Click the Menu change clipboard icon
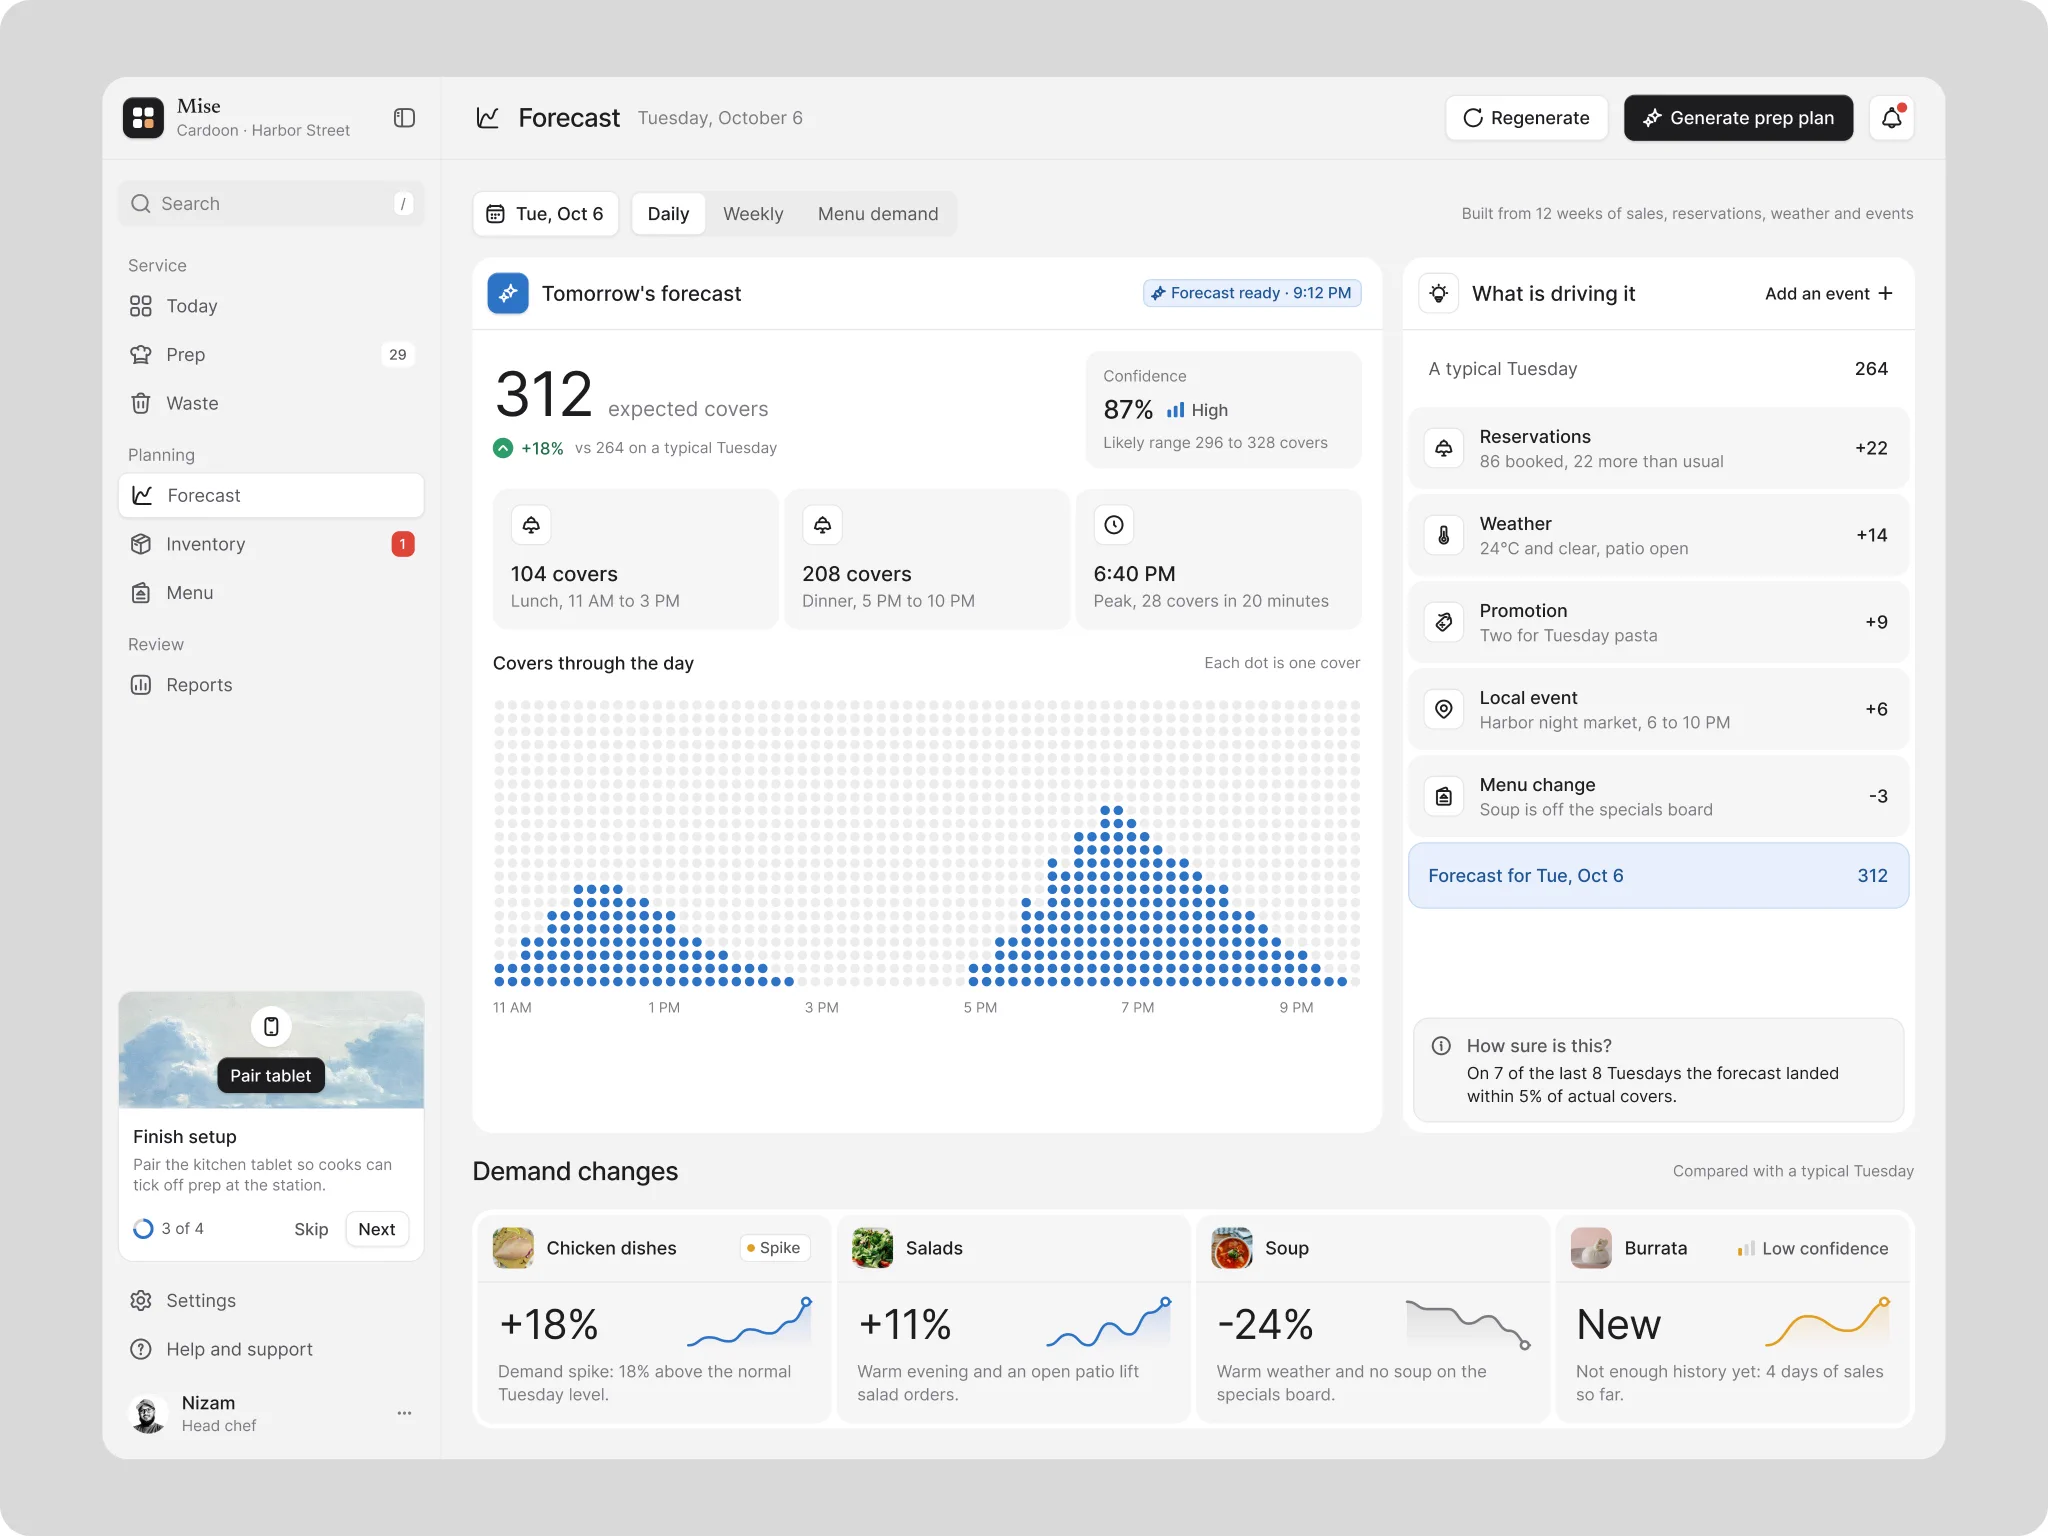The width and height of the screenshot is (2048, 1536). click(x=1444, y=796)
